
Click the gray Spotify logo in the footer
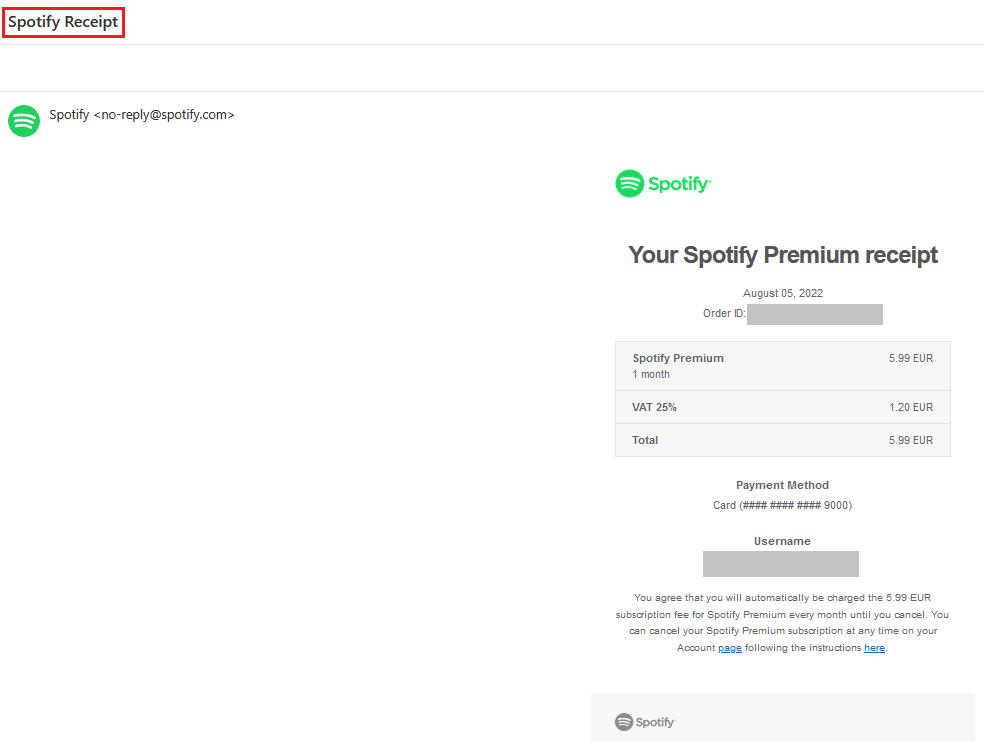pyautogui.click(x=645, y=722)
